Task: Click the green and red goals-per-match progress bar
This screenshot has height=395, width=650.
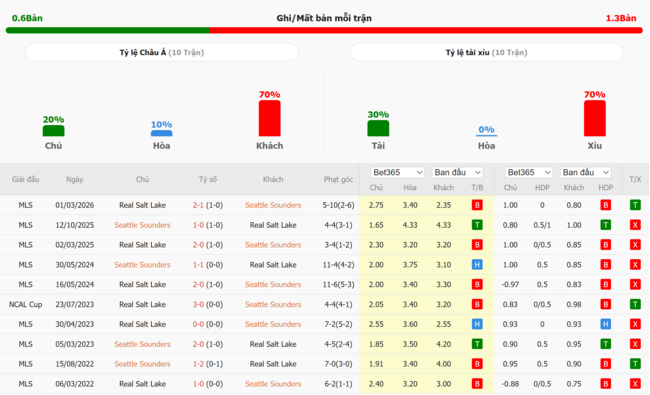Action: point(324,31)
